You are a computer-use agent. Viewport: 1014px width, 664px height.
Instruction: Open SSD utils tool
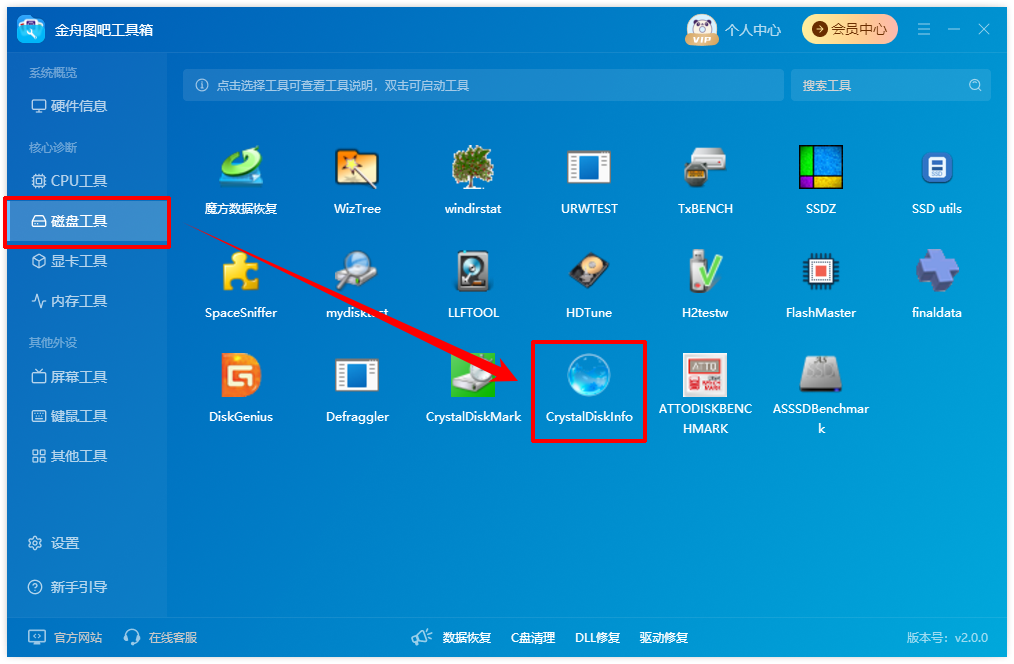pyautogui.click(x=936, y=180)
